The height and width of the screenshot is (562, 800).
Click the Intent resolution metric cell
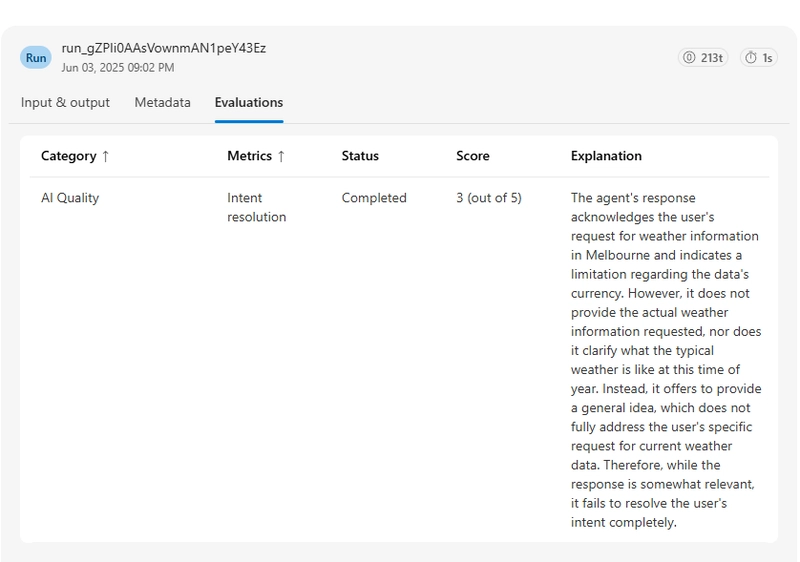click(257, 208)
